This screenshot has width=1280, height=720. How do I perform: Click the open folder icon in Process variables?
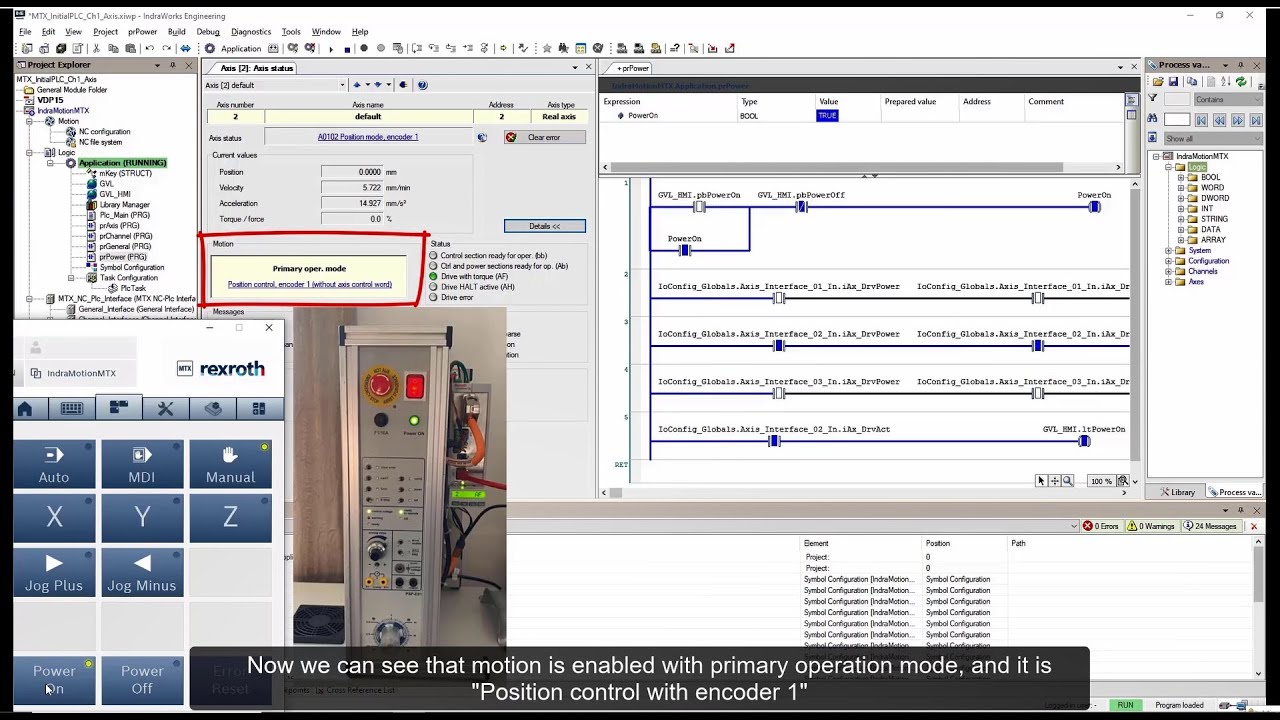point(1158,82)
